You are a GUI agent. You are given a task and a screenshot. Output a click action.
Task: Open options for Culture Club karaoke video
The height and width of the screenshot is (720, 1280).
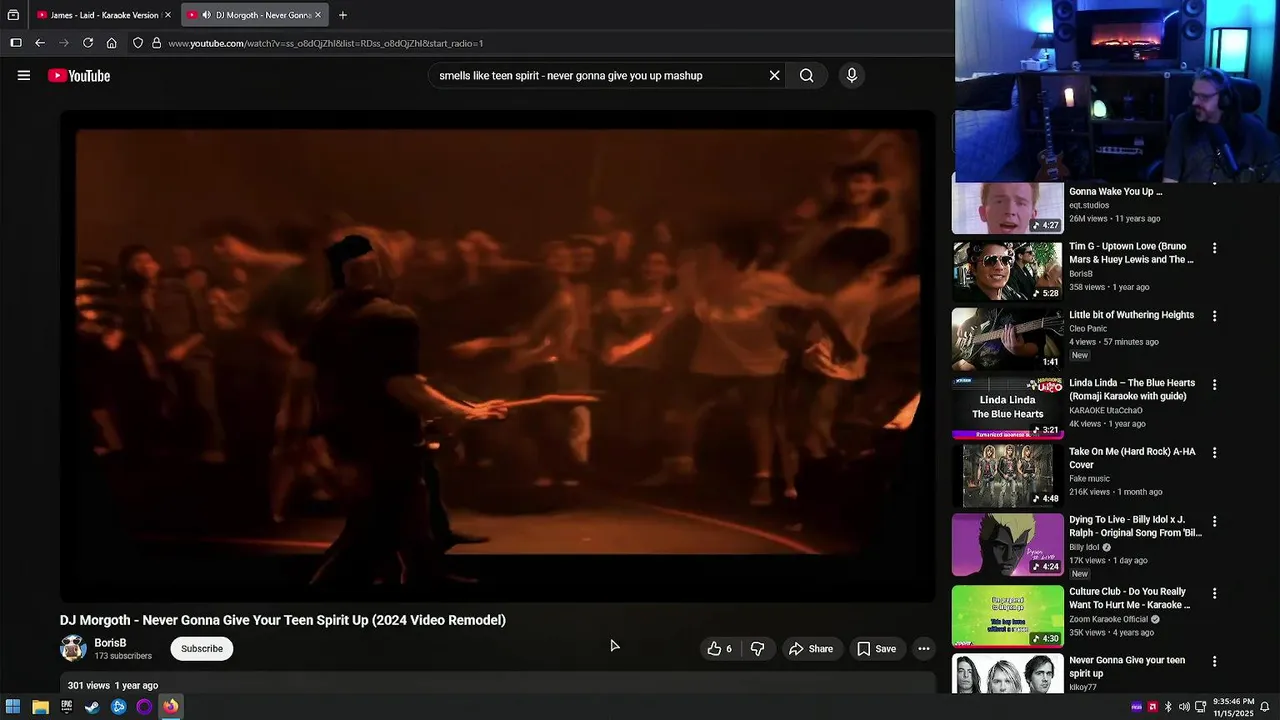[x=1215, y=593]
